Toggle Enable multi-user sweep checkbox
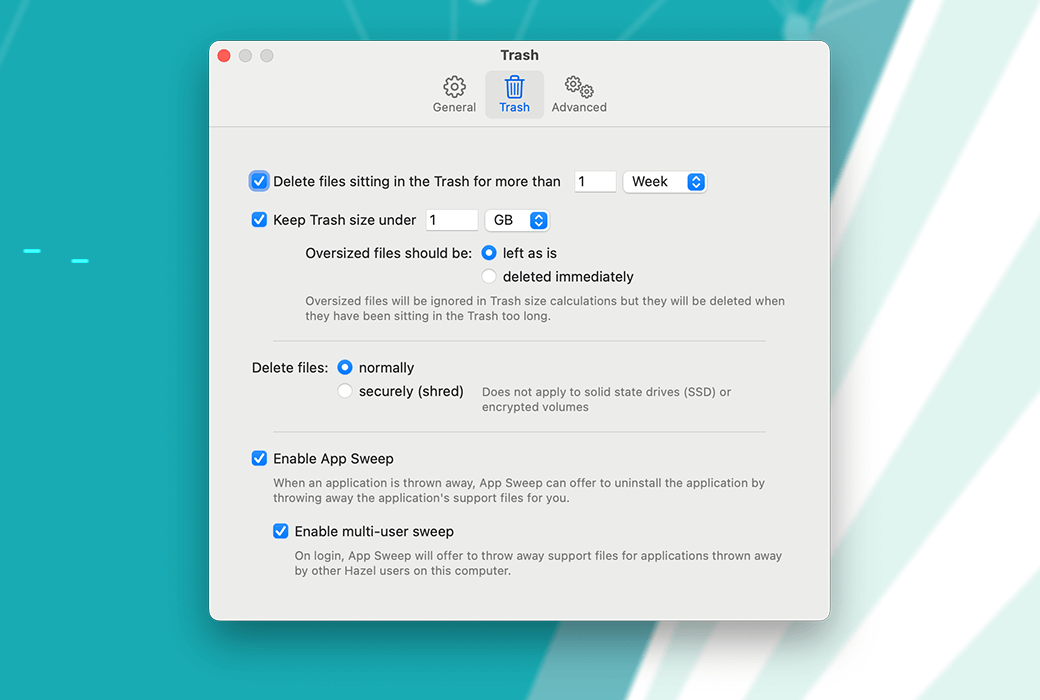The width and height of the screenshot is (1040, 700). [281, 531]
